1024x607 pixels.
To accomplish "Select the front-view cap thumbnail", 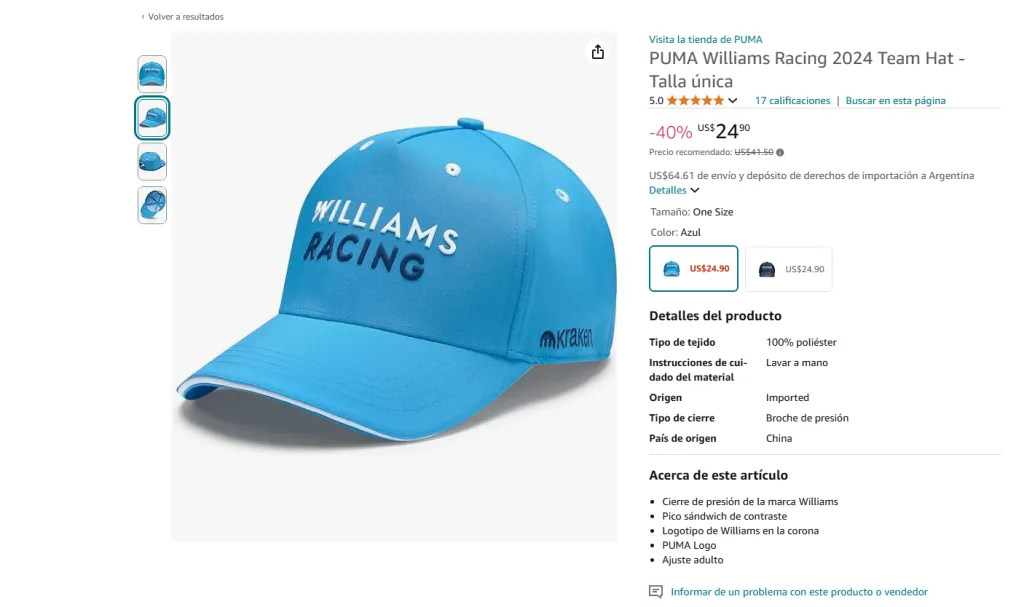I will (152, 74).
